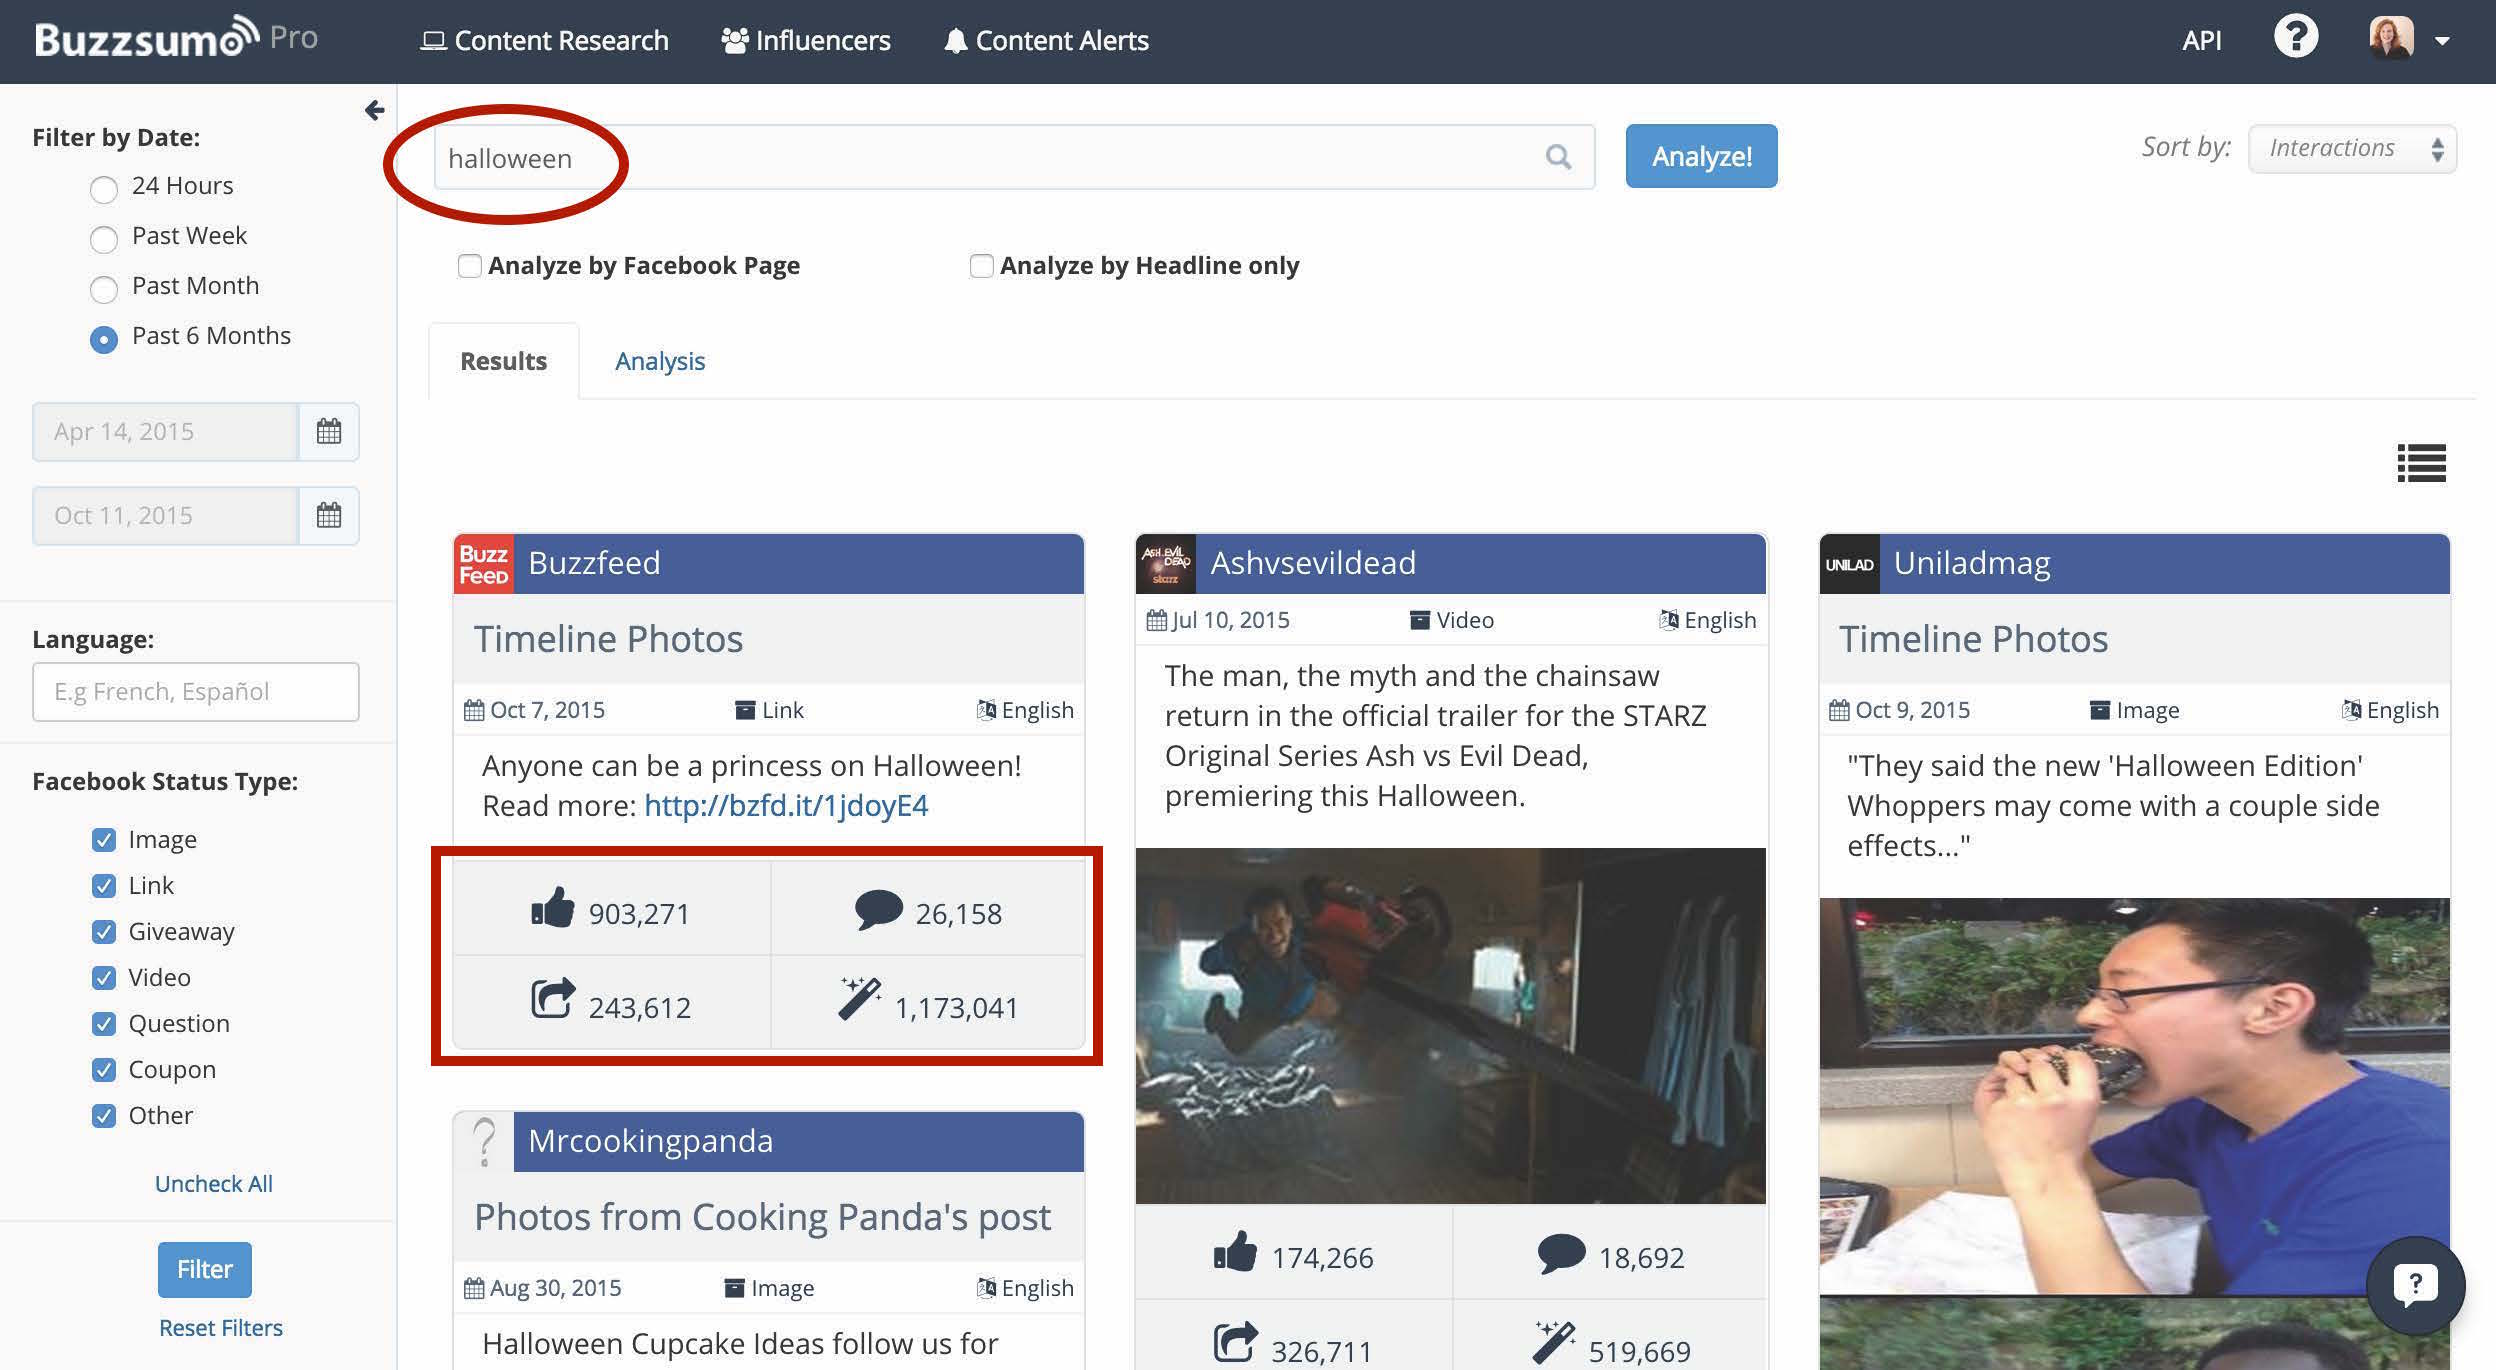Click the halloween search field

1014,157
